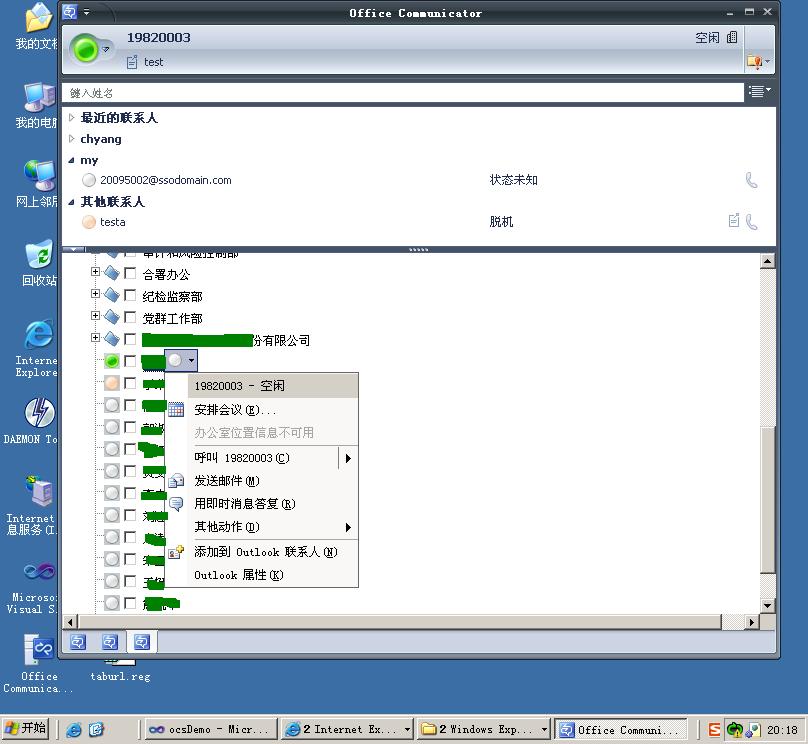Expand the 合署办公 tree node
Screen dimensions: 808x744
point(95,272)
